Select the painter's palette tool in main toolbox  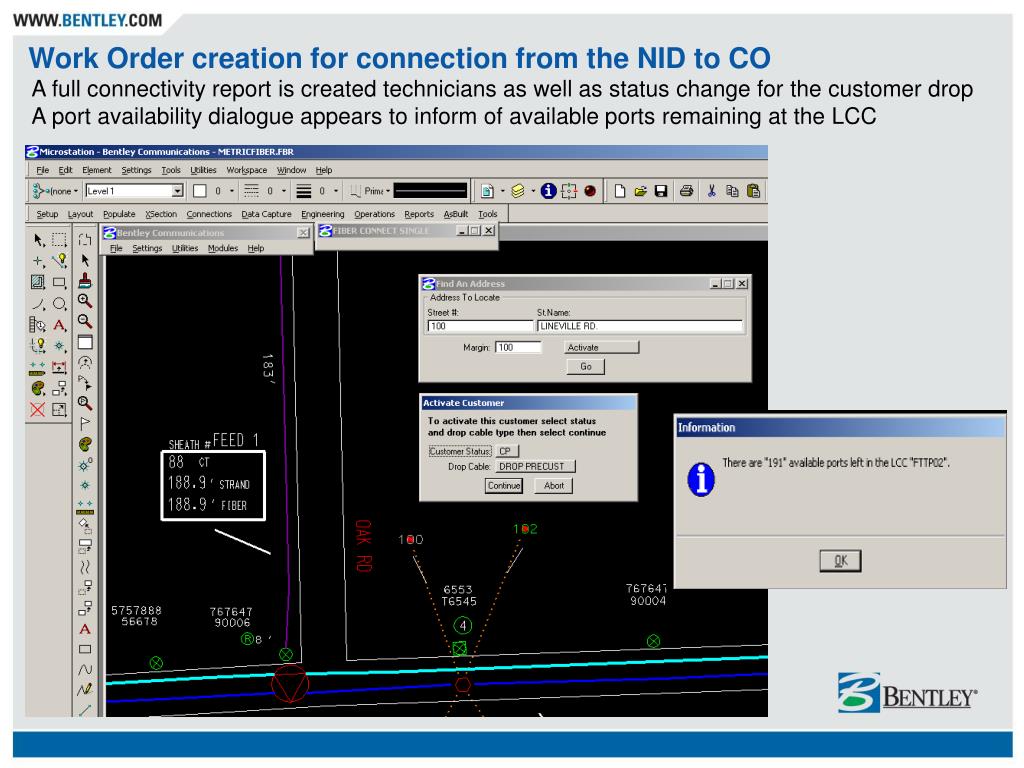[38, 389]
